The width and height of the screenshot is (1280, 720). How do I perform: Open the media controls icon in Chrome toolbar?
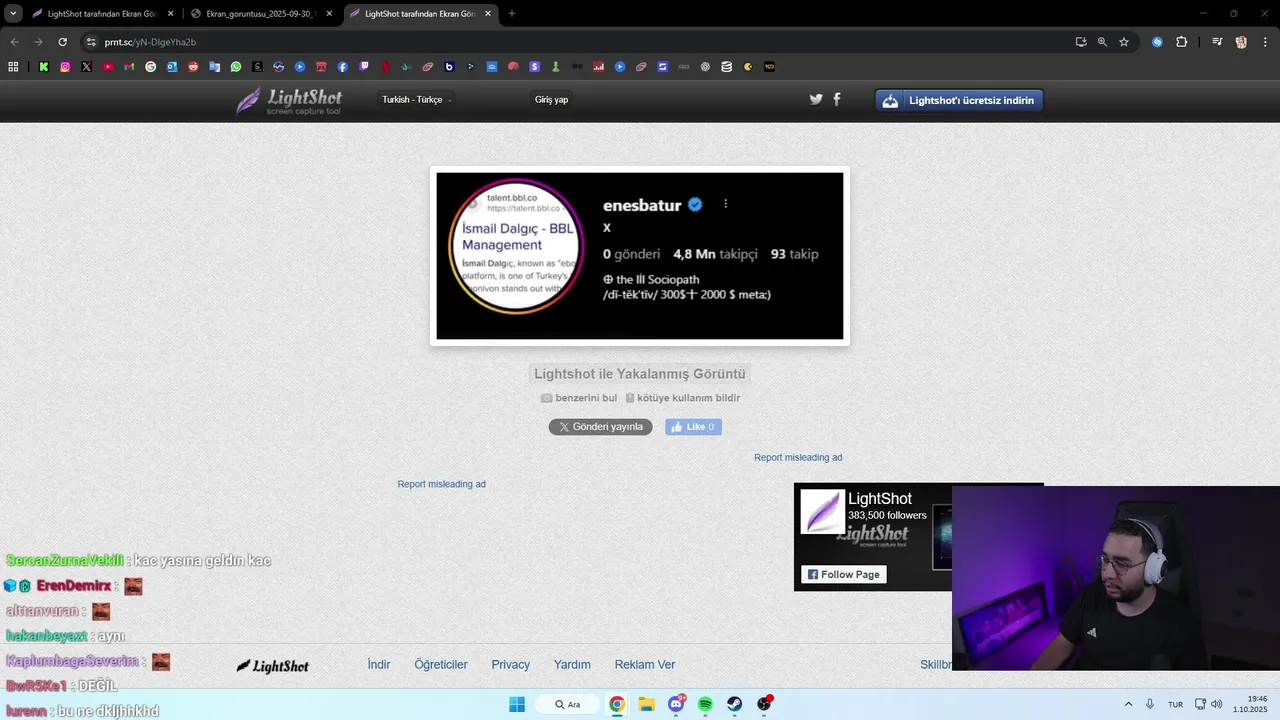[x=1217, y=42]
